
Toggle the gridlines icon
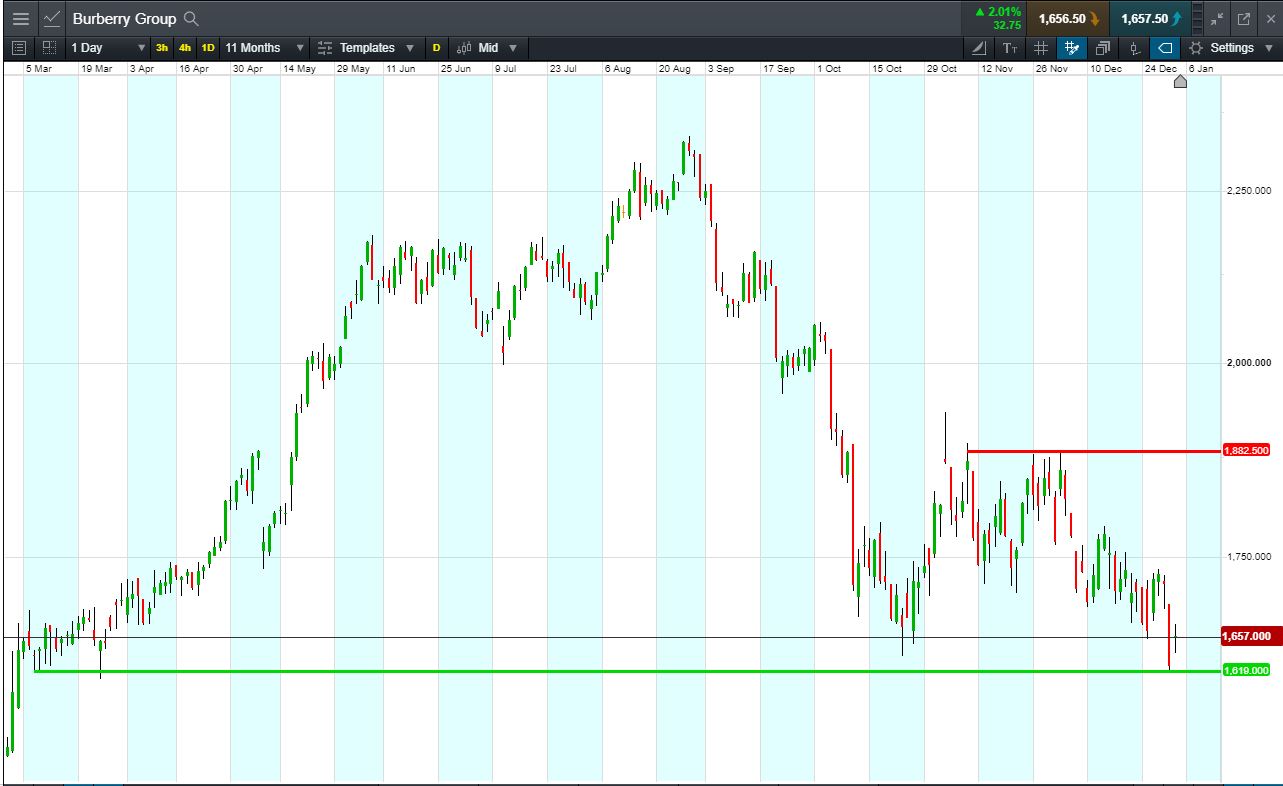[1041, 47]
